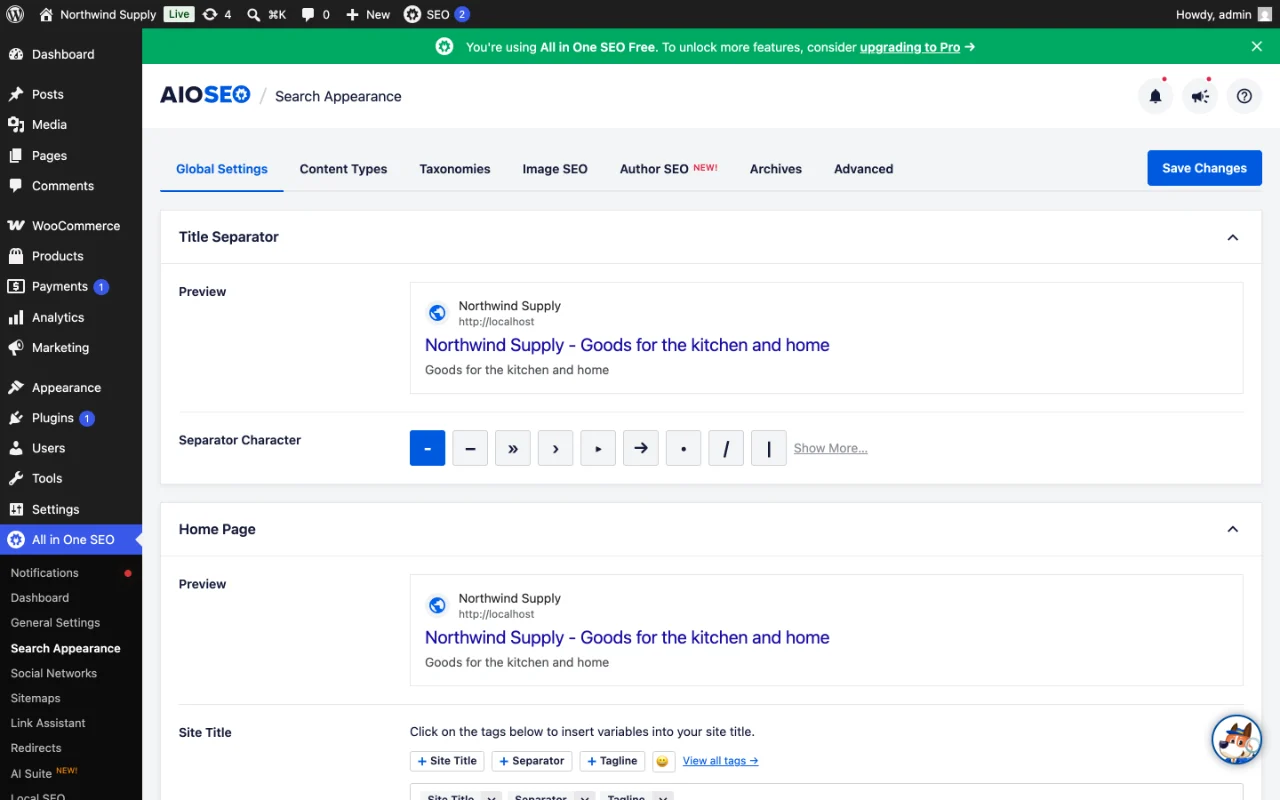Switch to the Taxonomies tab

tap(455, 169)
